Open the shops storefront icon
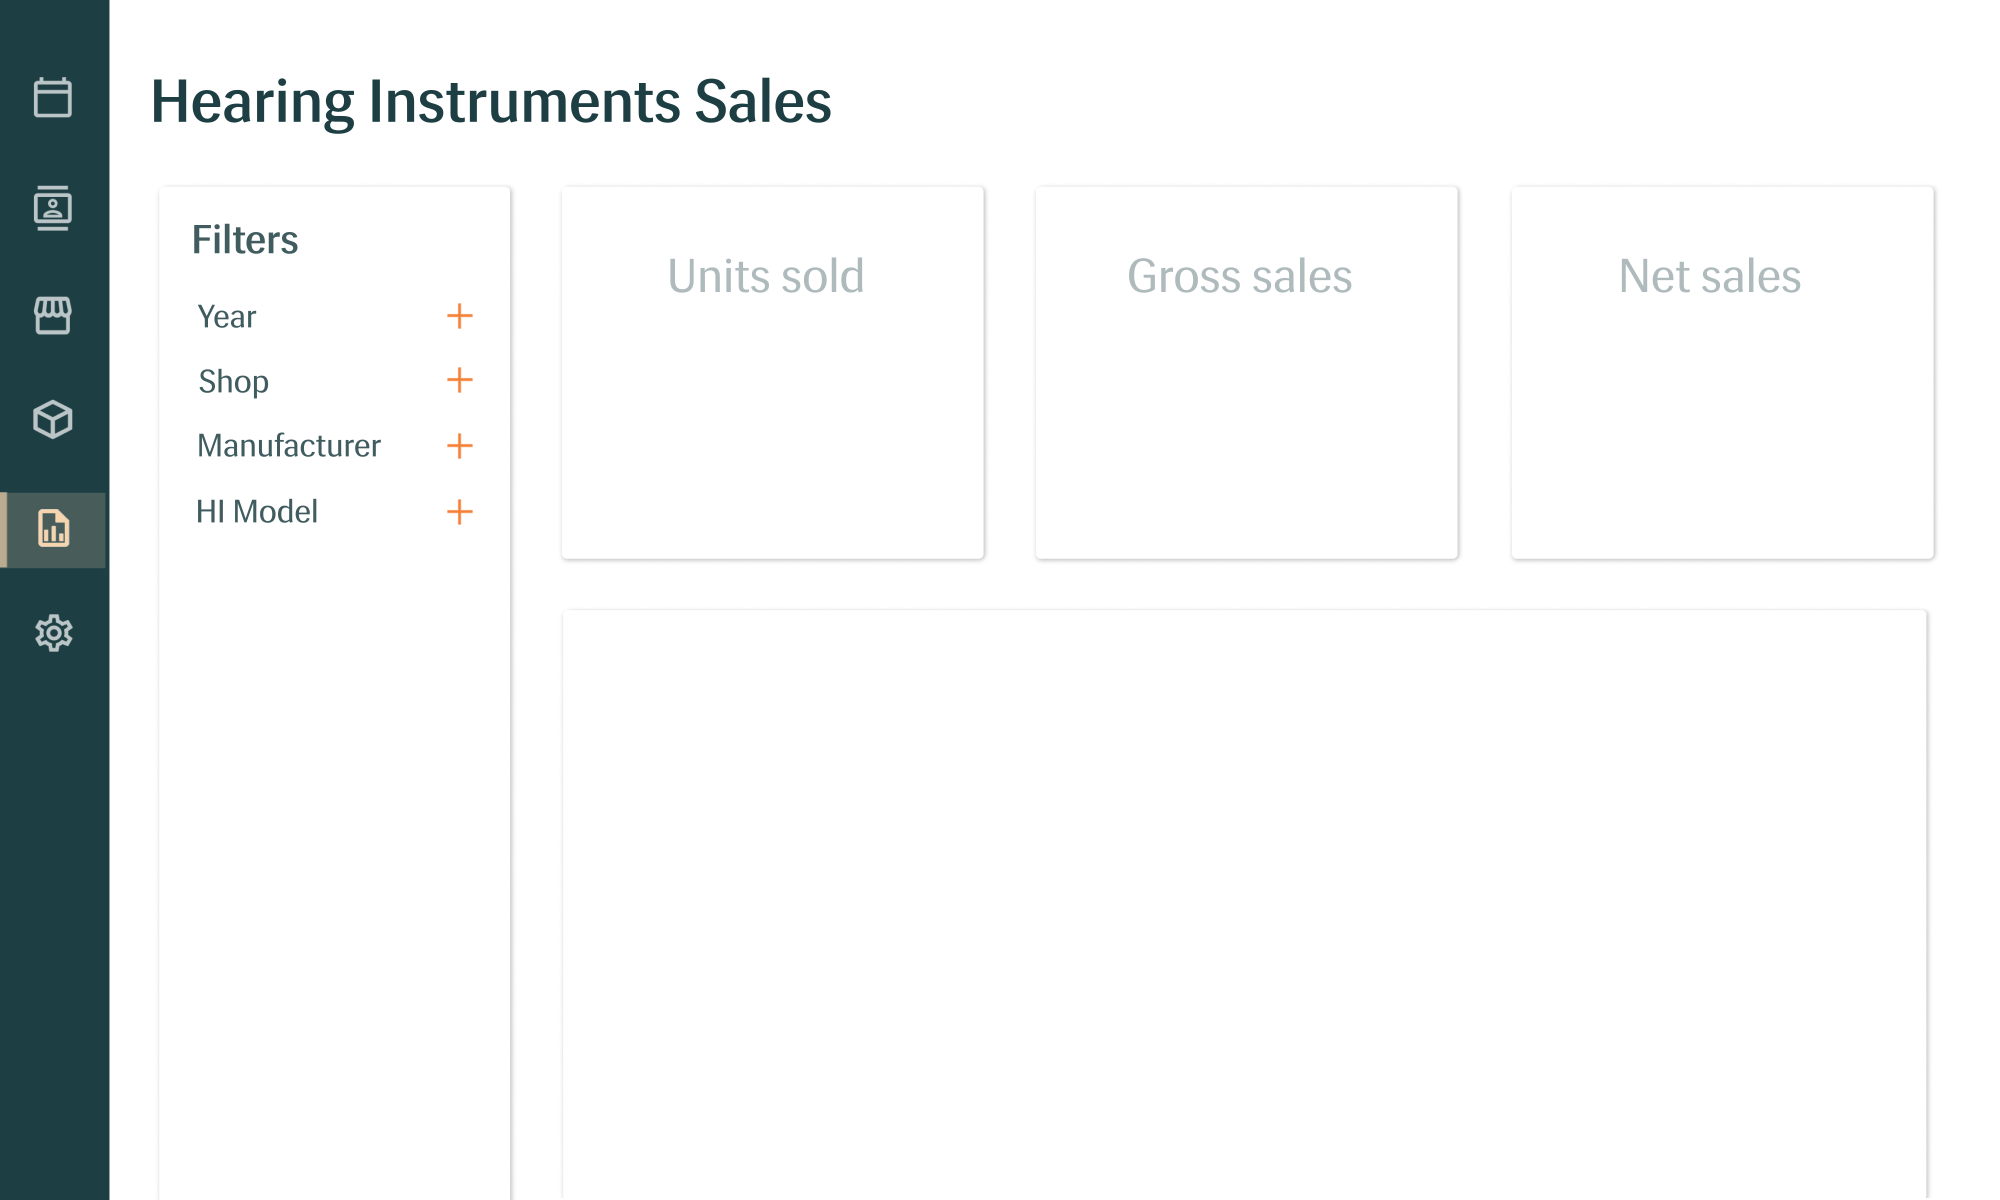The height and width of the screenshot is (1200, 2000). coord(53,315)
